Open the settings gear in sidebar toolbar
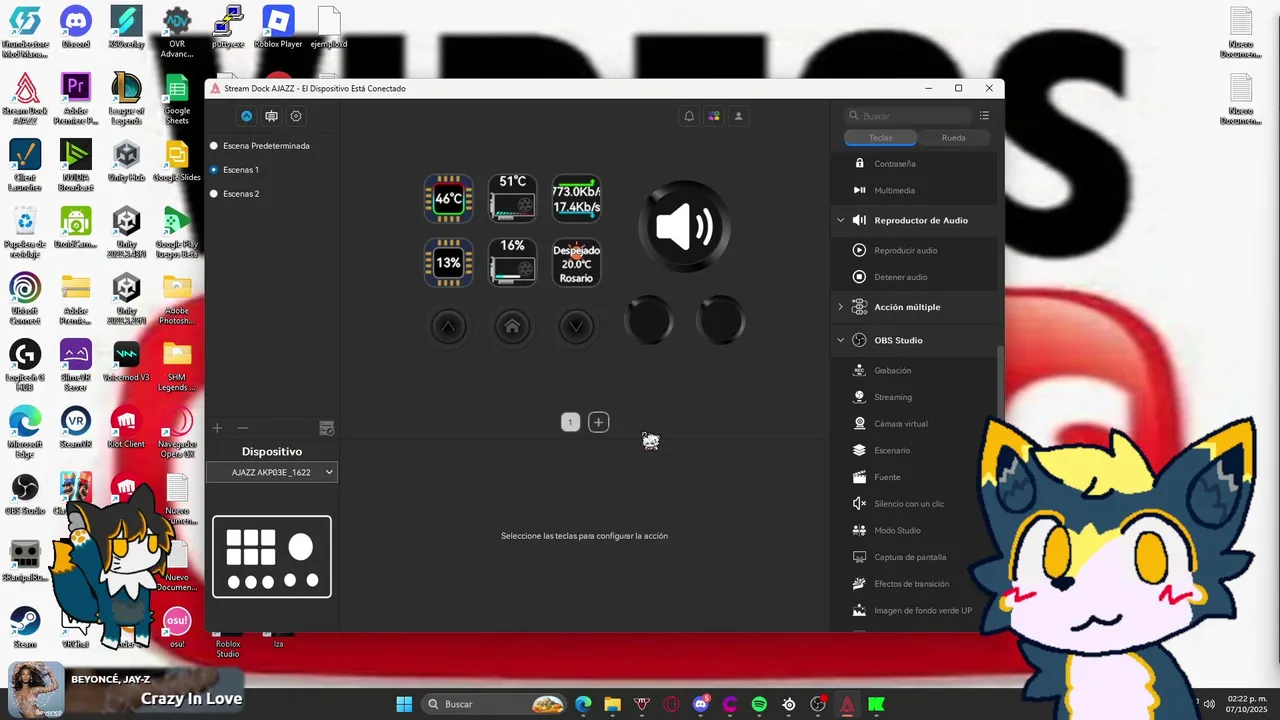 point(296,116)
